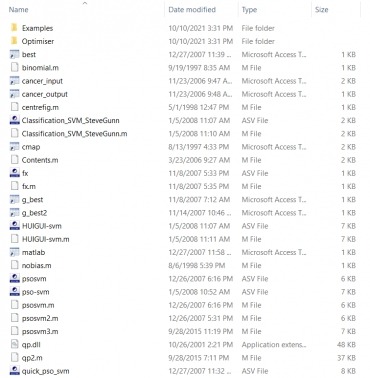Click the psosvm3.m file icon

coord(14,331)
